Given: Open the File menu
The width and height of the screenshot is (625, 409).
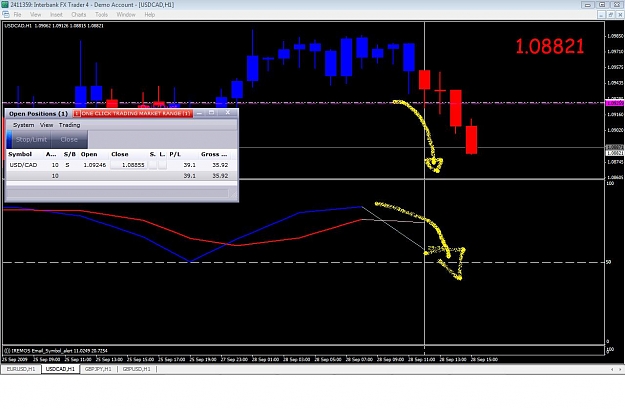Looking at the screenshot, I should 17,15.
